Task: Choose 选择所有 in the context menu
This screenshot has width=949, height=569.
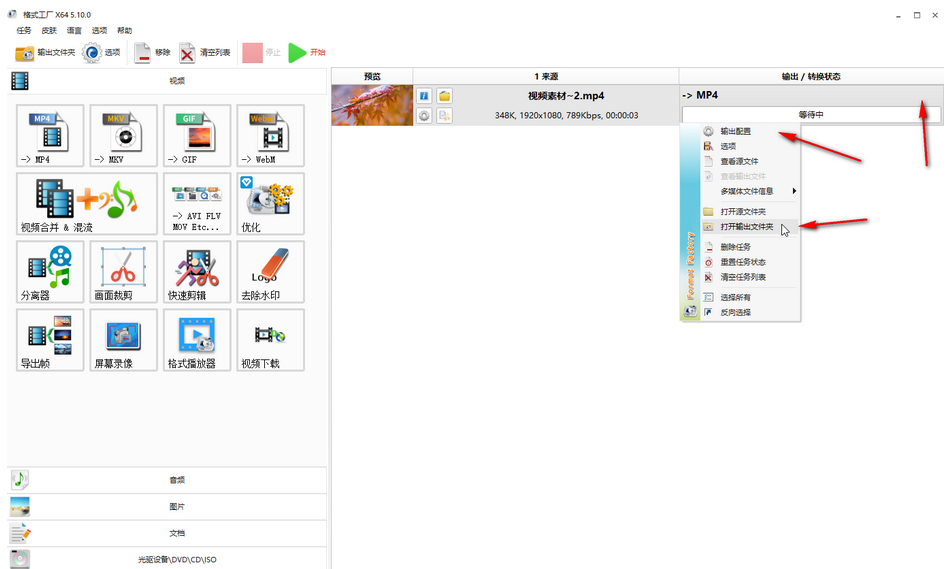Action: click(x=750, y=297)
